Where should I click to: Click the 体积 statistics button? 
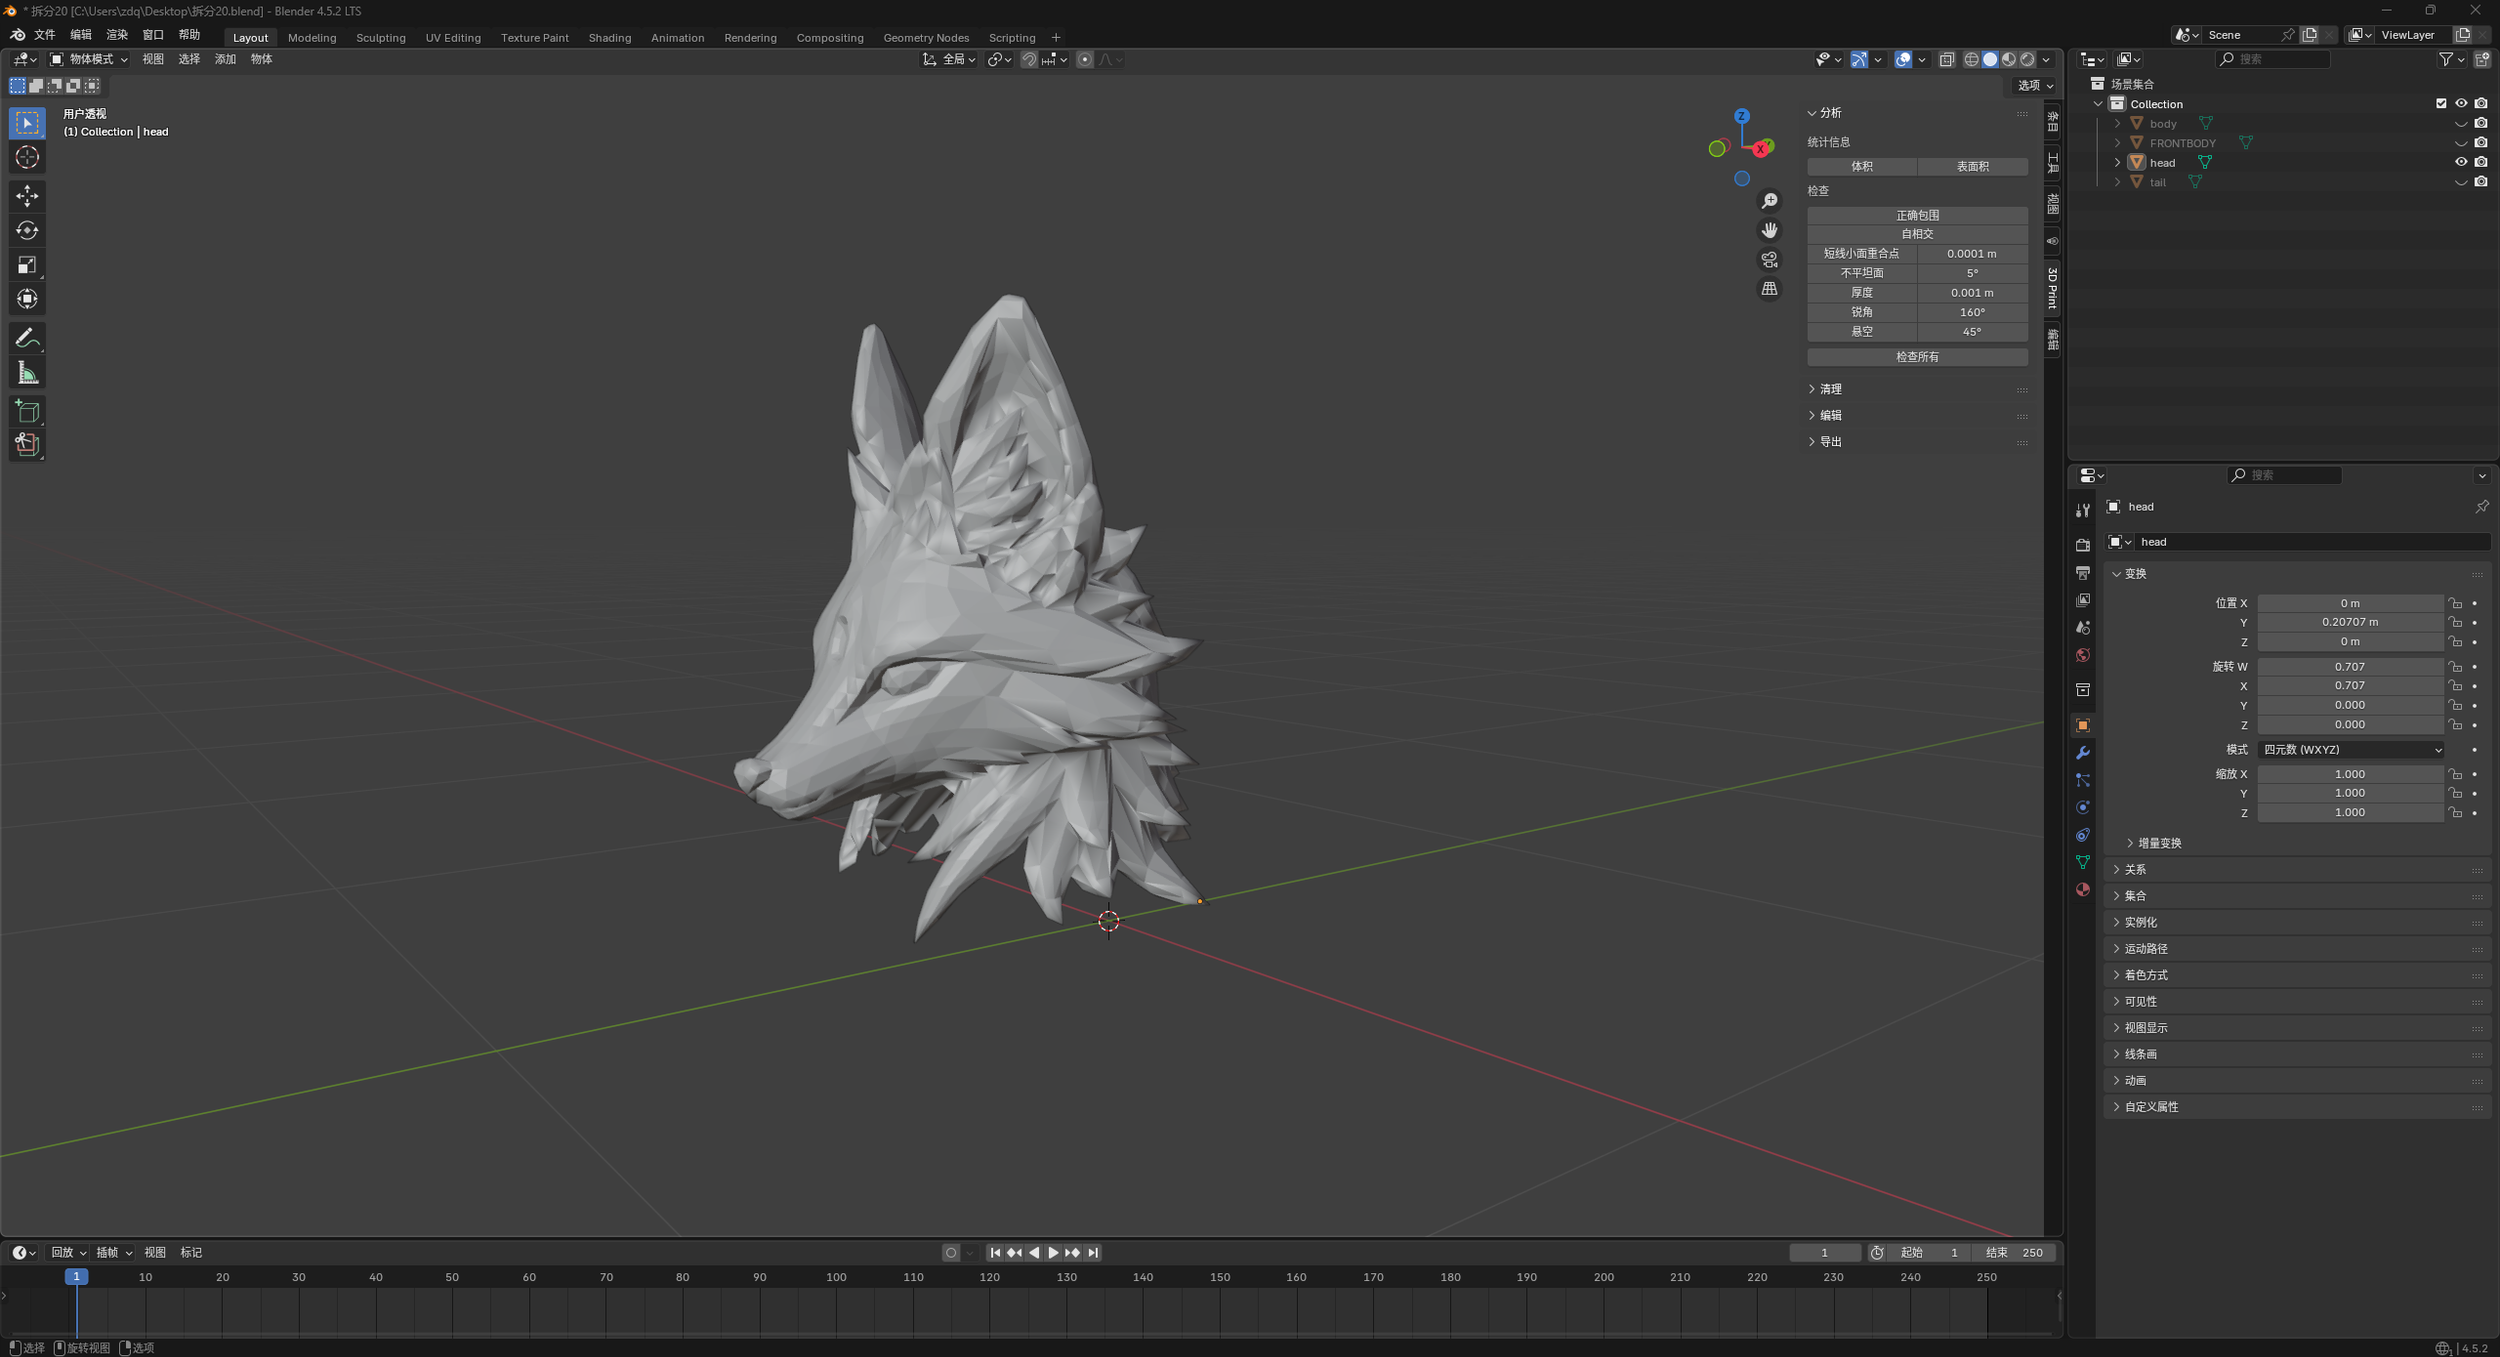[x=1861, y=167]
